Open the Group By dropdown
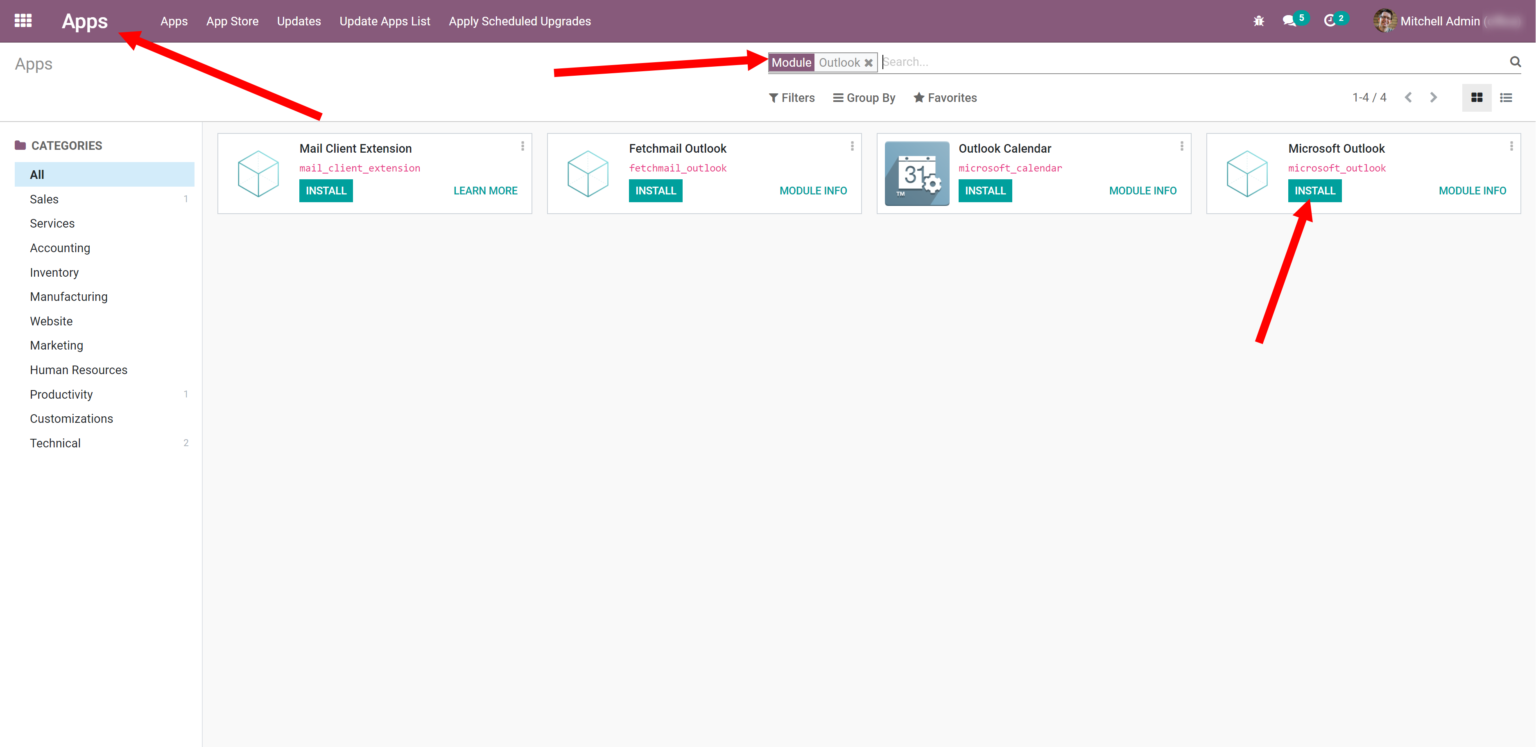 pos(864,97)
